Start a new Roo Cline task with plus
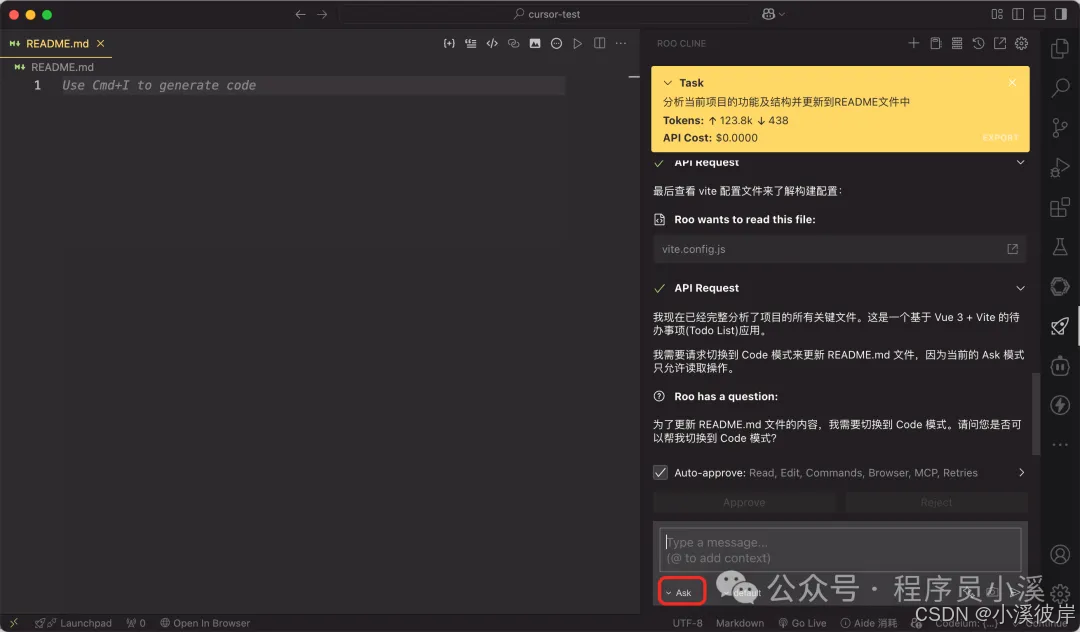Viewport: 1080px width, 632px height. (913, 43)
